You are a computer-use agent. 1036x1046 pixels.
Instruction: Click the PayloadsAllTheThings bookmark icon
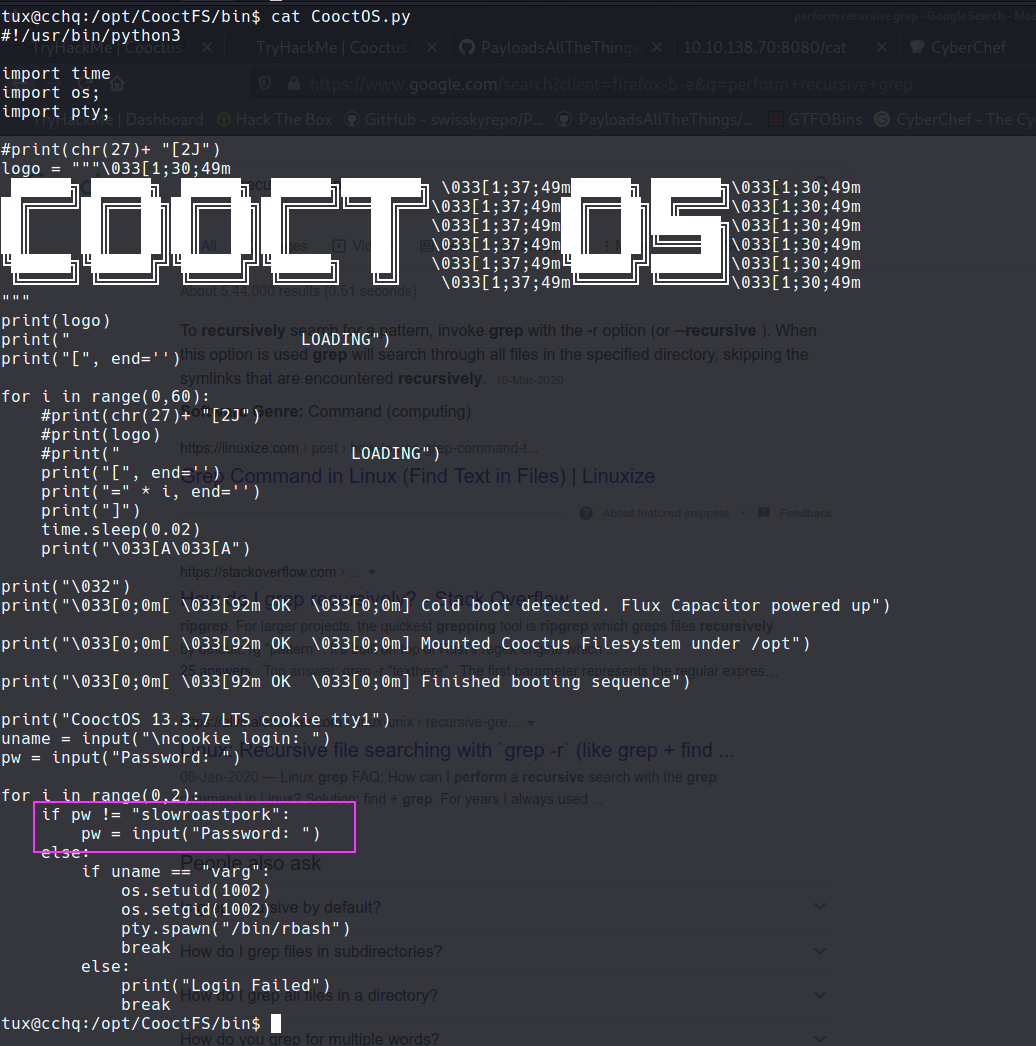point(563,119)
